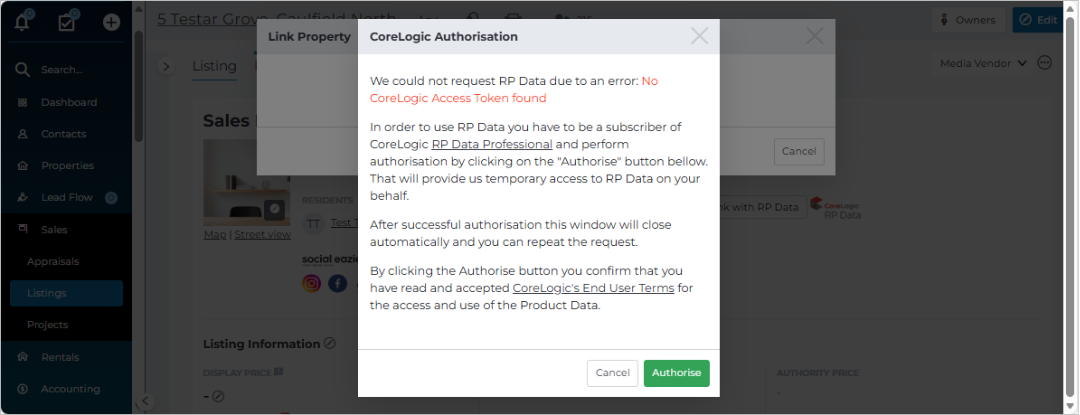The image size is (1080, 415).
Task: Click the Facebook social icon
Action: coord(338,284)
